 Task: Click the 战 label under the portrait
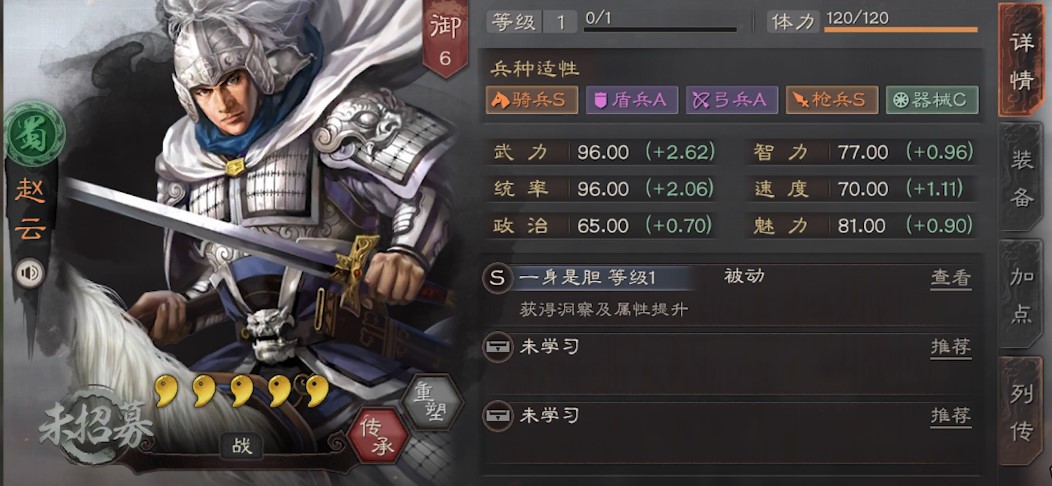[242, 446]
